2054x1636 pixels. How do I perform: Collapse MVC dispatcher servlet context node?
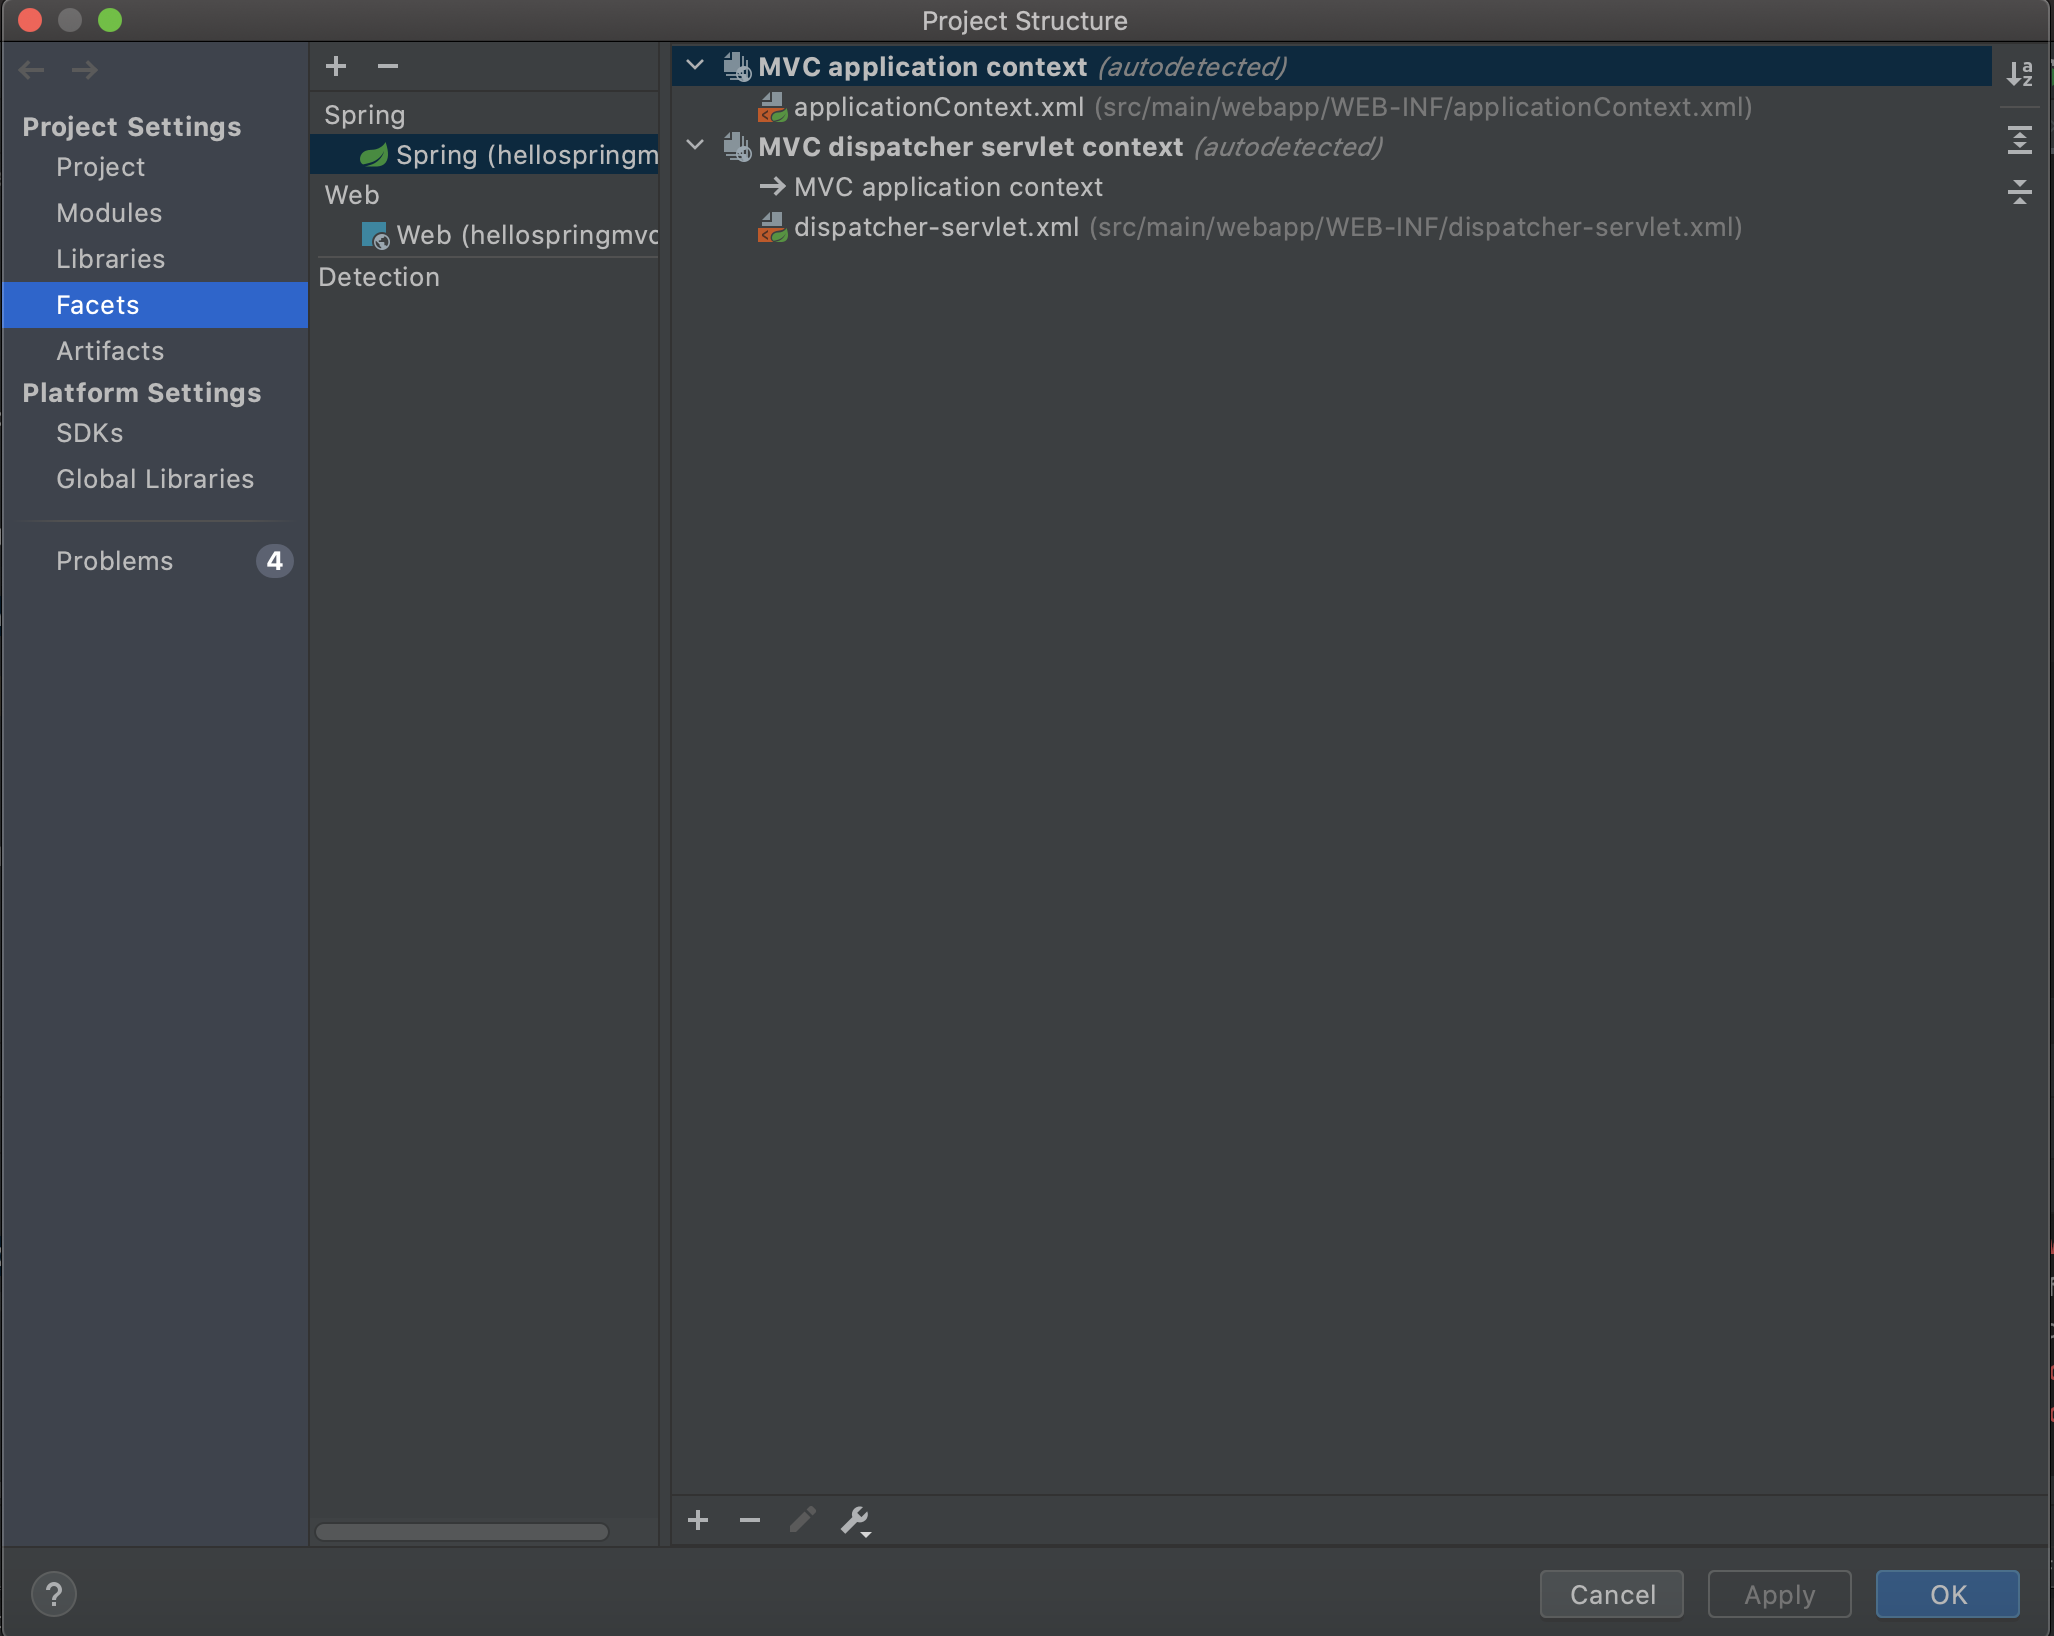[x=695, y=146]
